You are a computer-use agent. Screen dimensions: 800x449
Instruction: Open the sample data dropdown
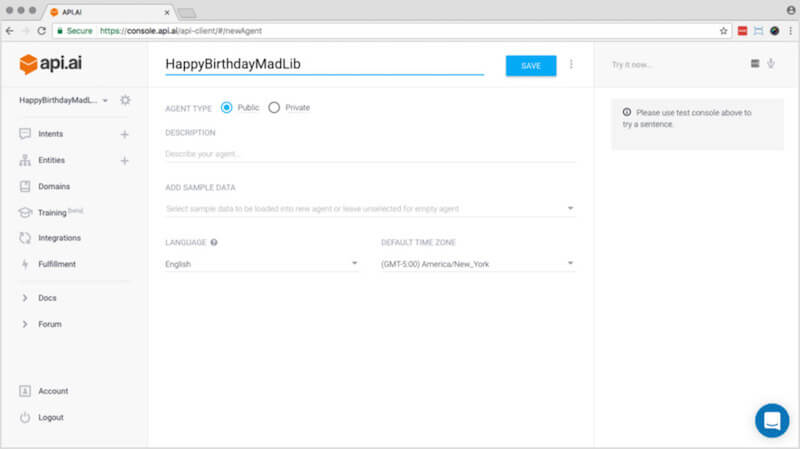[370, 208]
